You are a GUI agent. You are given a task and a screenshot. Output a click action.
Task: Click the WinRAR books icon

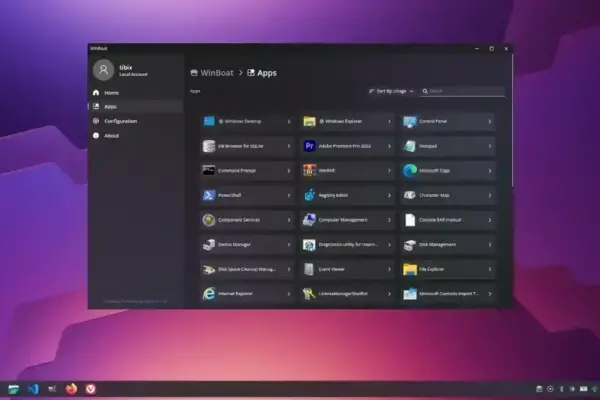click(x=309, y=171)
